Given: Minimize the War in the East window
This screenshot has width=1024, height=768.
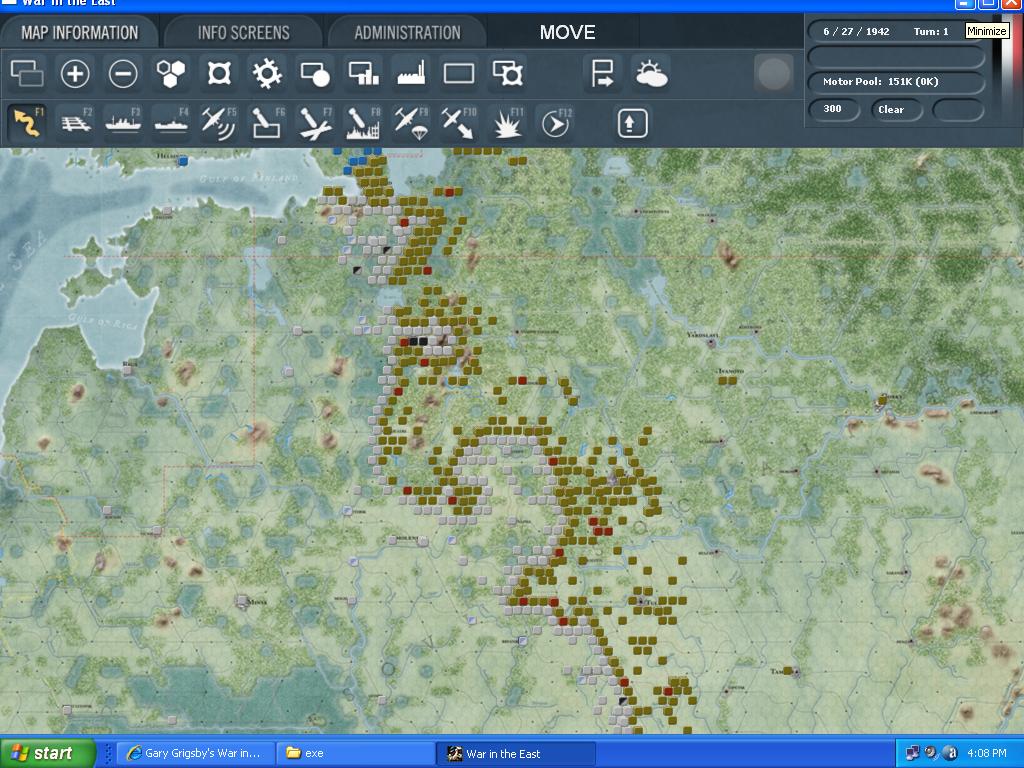Looking at the screenshot, I should (x=965, y=4).
